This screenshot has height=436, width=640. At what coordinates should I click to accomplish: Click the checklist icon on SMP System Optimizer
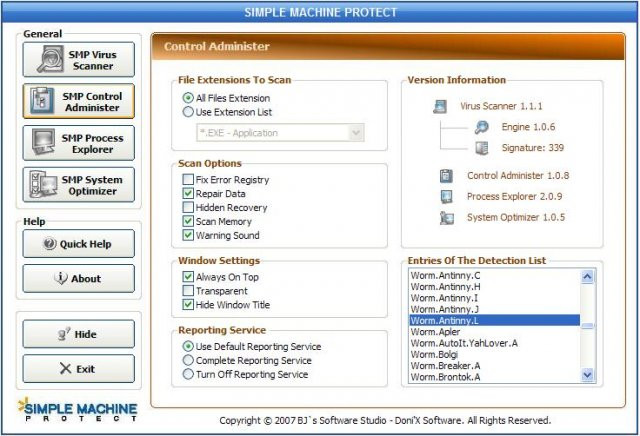(x=43, y=185)
